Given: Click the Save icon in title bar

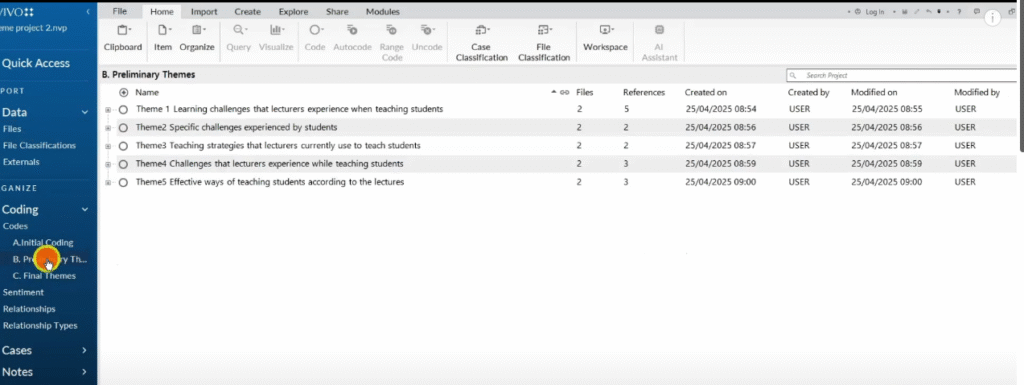Looking at the screenshot, I should pyautogui.click(x=904, y=12).
